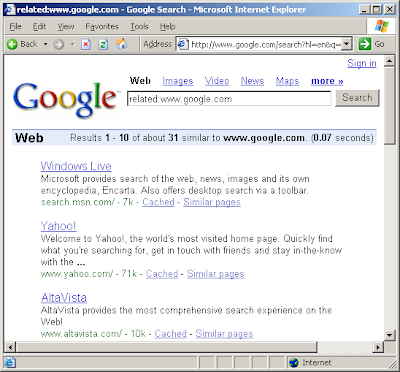Click horizontal scrollbar left arrow
The width and height of the screenshot is (400, 372).
point(10,347)
